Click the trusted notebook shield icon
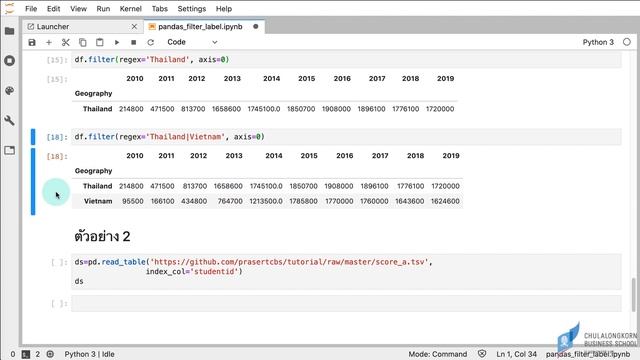640x360 pixels. tap(482, 354)
